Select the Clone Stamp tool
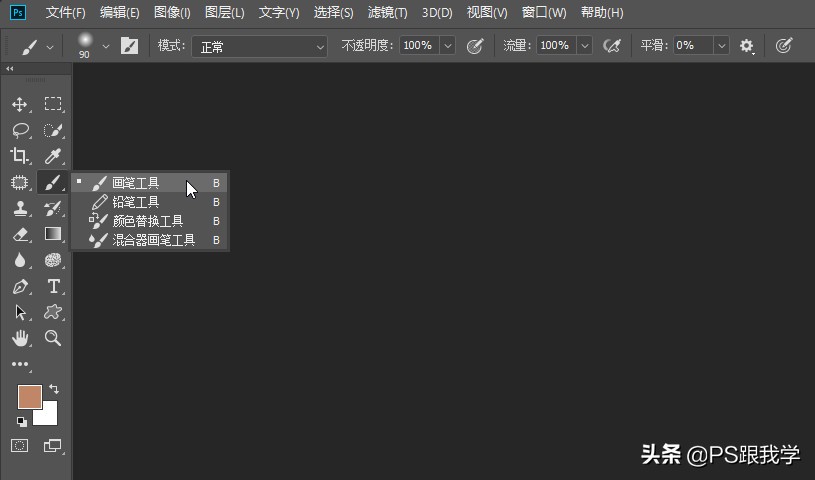 20,209
